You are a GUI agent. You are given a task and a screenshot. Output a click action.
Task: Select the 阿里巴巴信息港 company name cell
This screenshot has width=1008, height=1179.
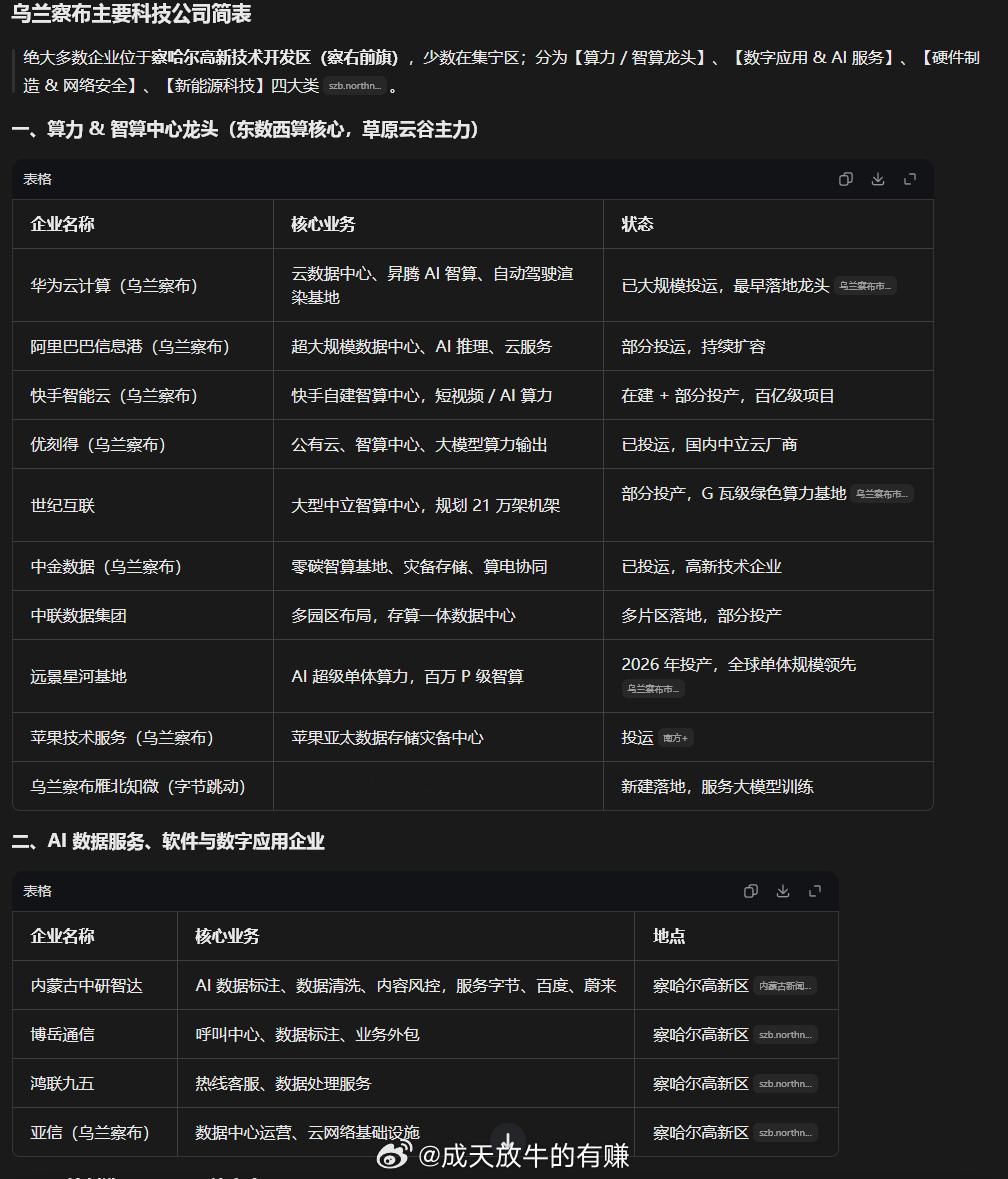pos(143,347)
